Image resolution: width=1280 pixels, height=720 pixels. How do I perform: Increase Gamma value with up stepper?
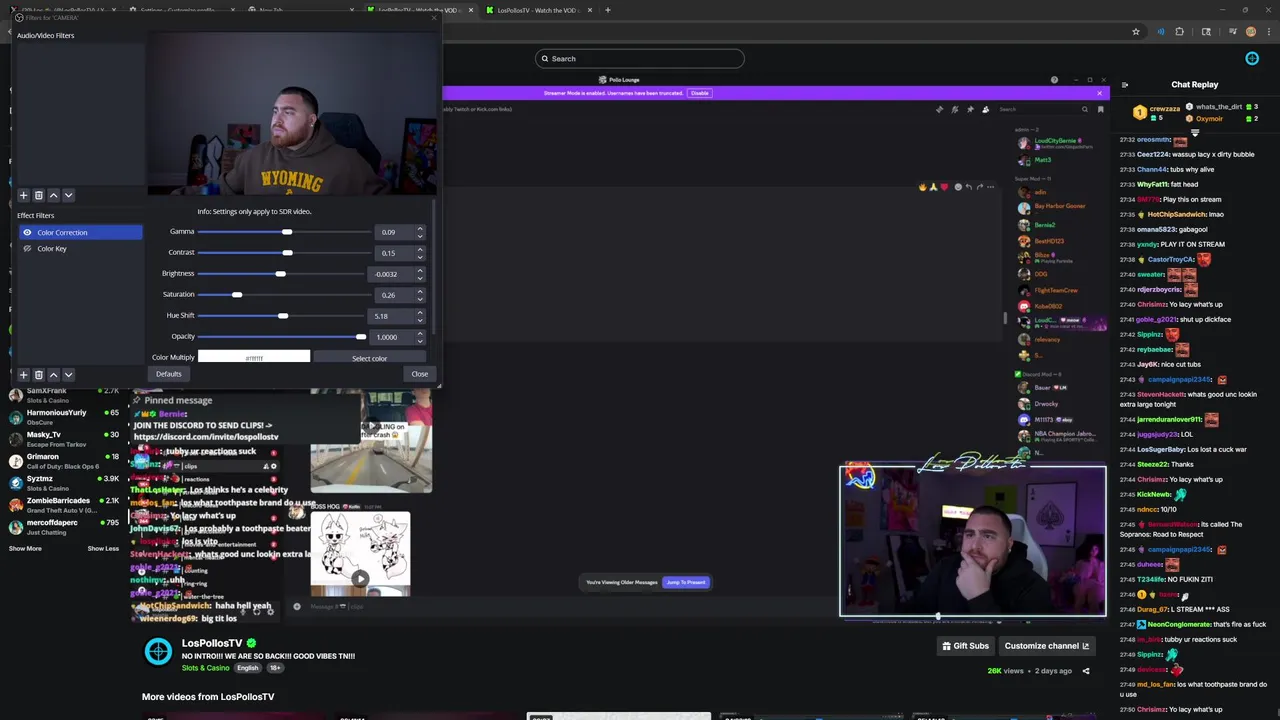420,229
